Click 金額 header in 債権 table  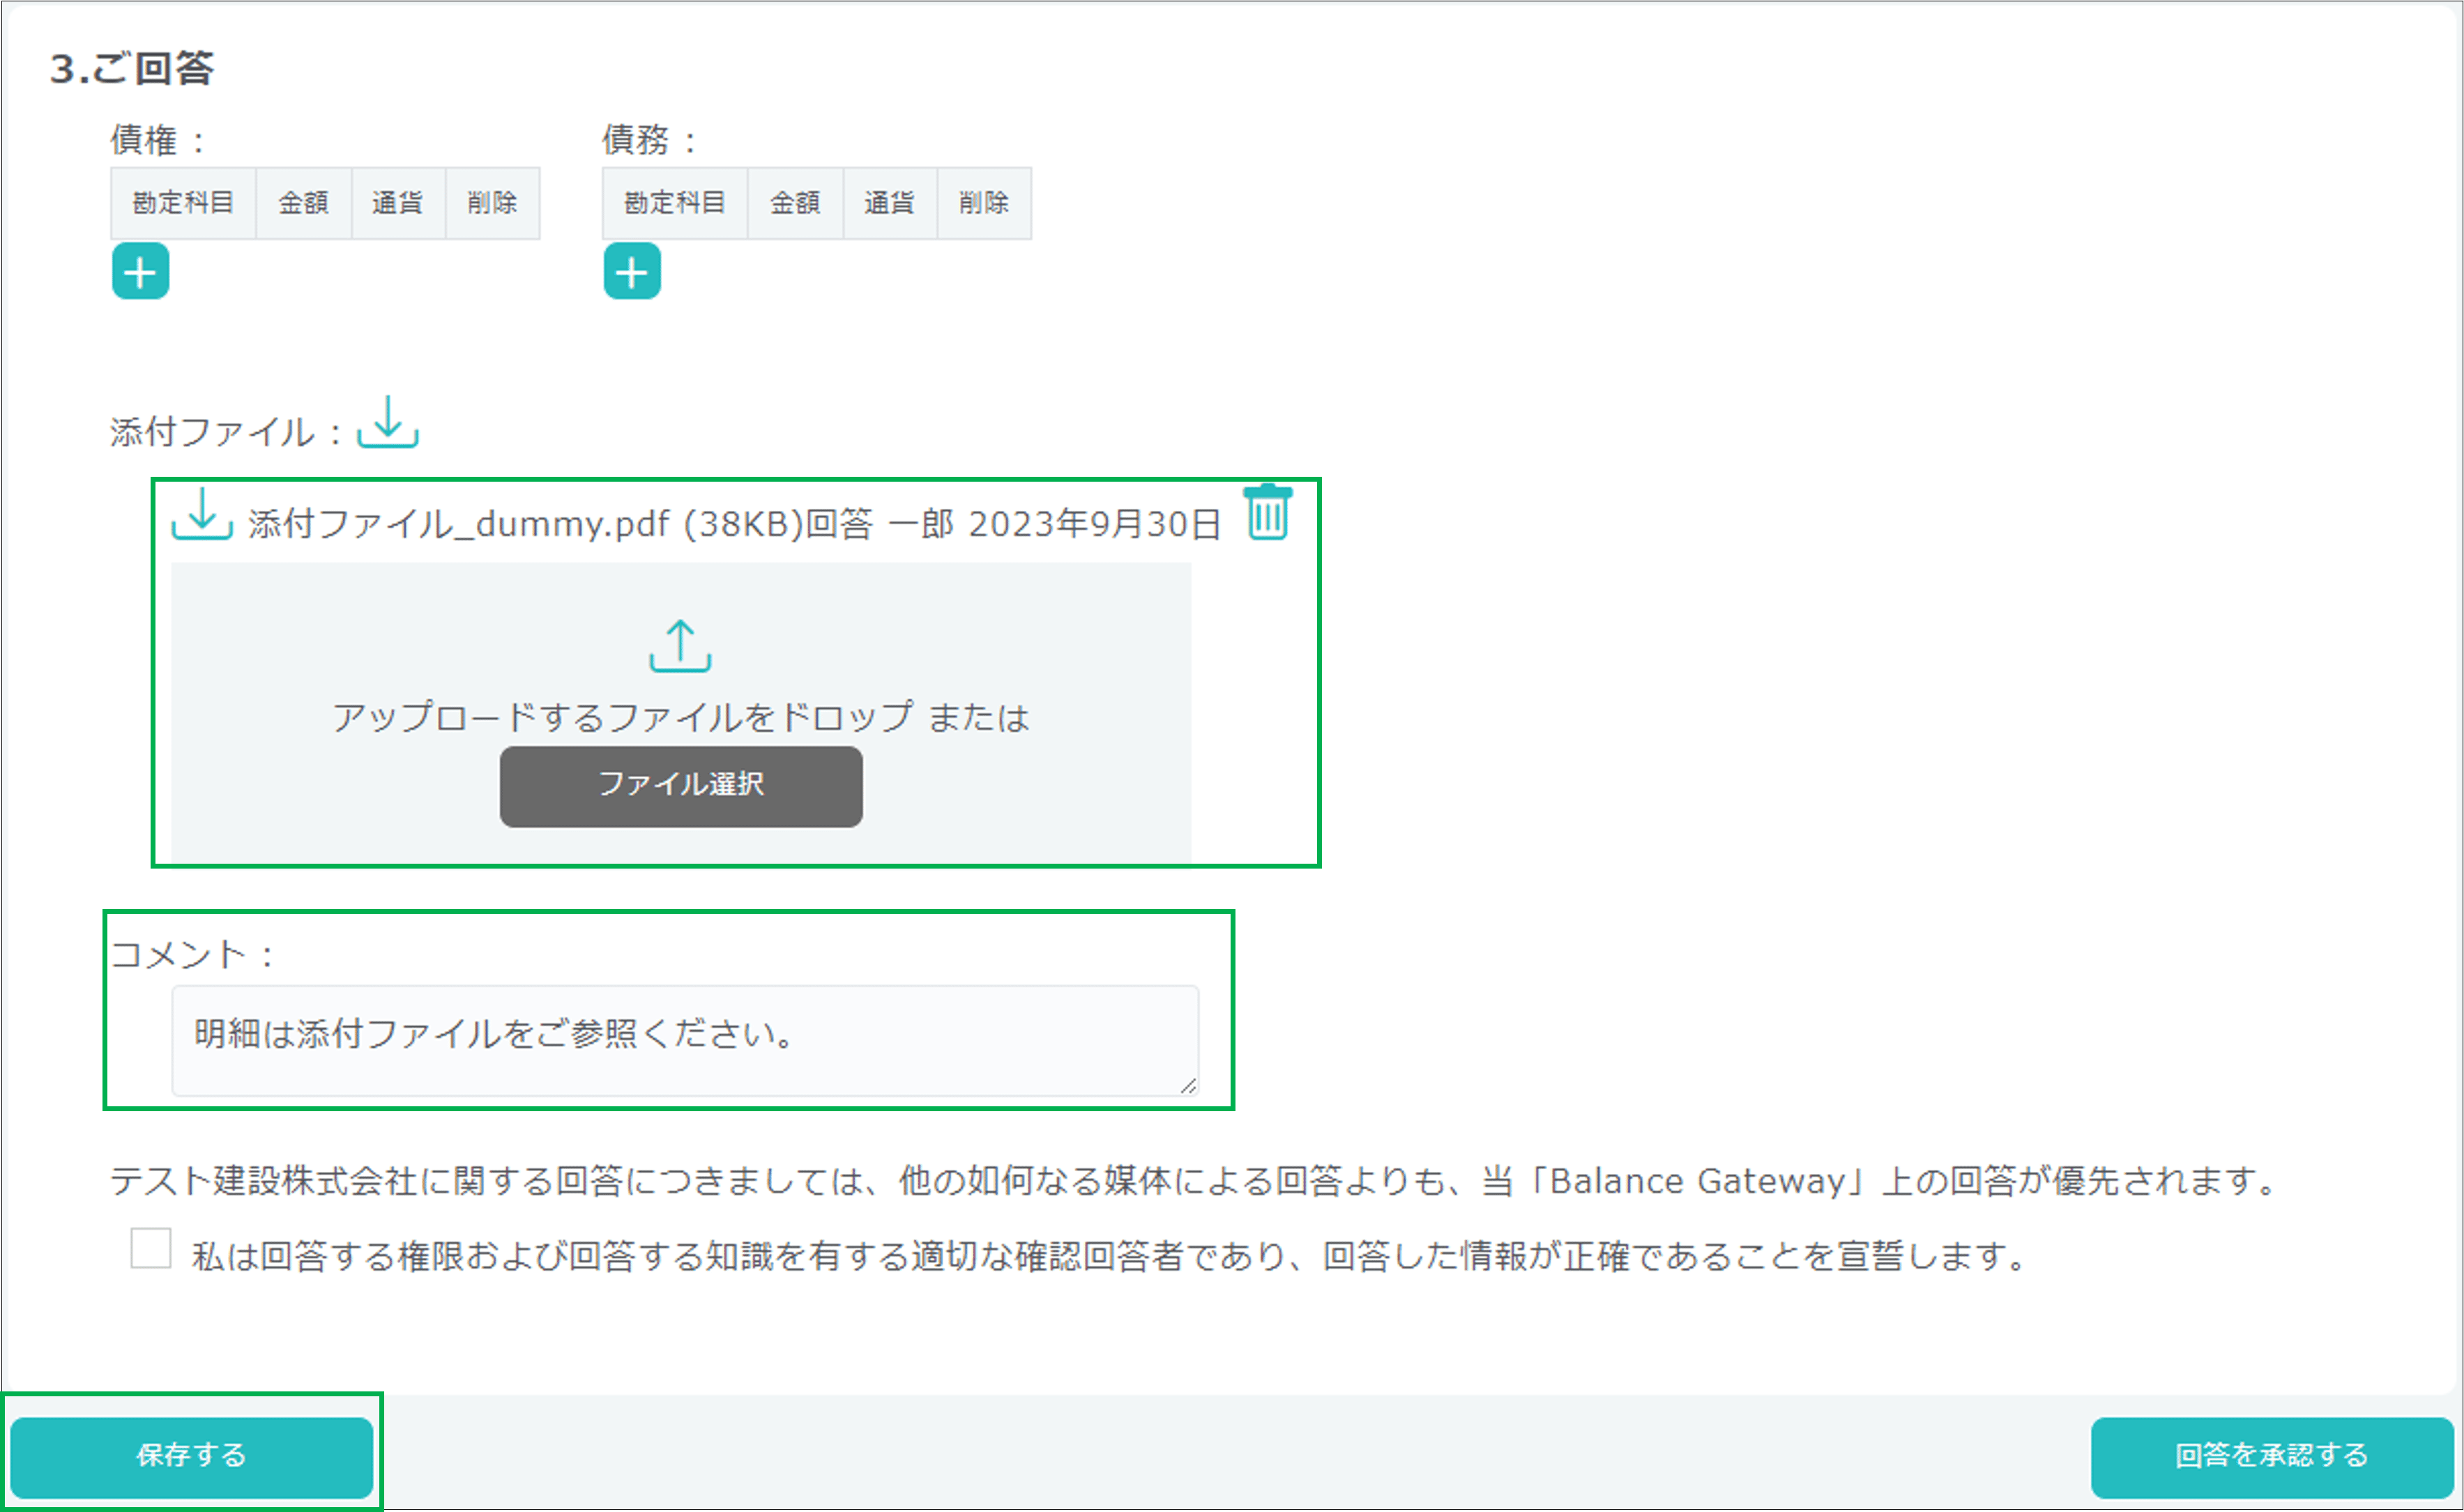(303, 203)
